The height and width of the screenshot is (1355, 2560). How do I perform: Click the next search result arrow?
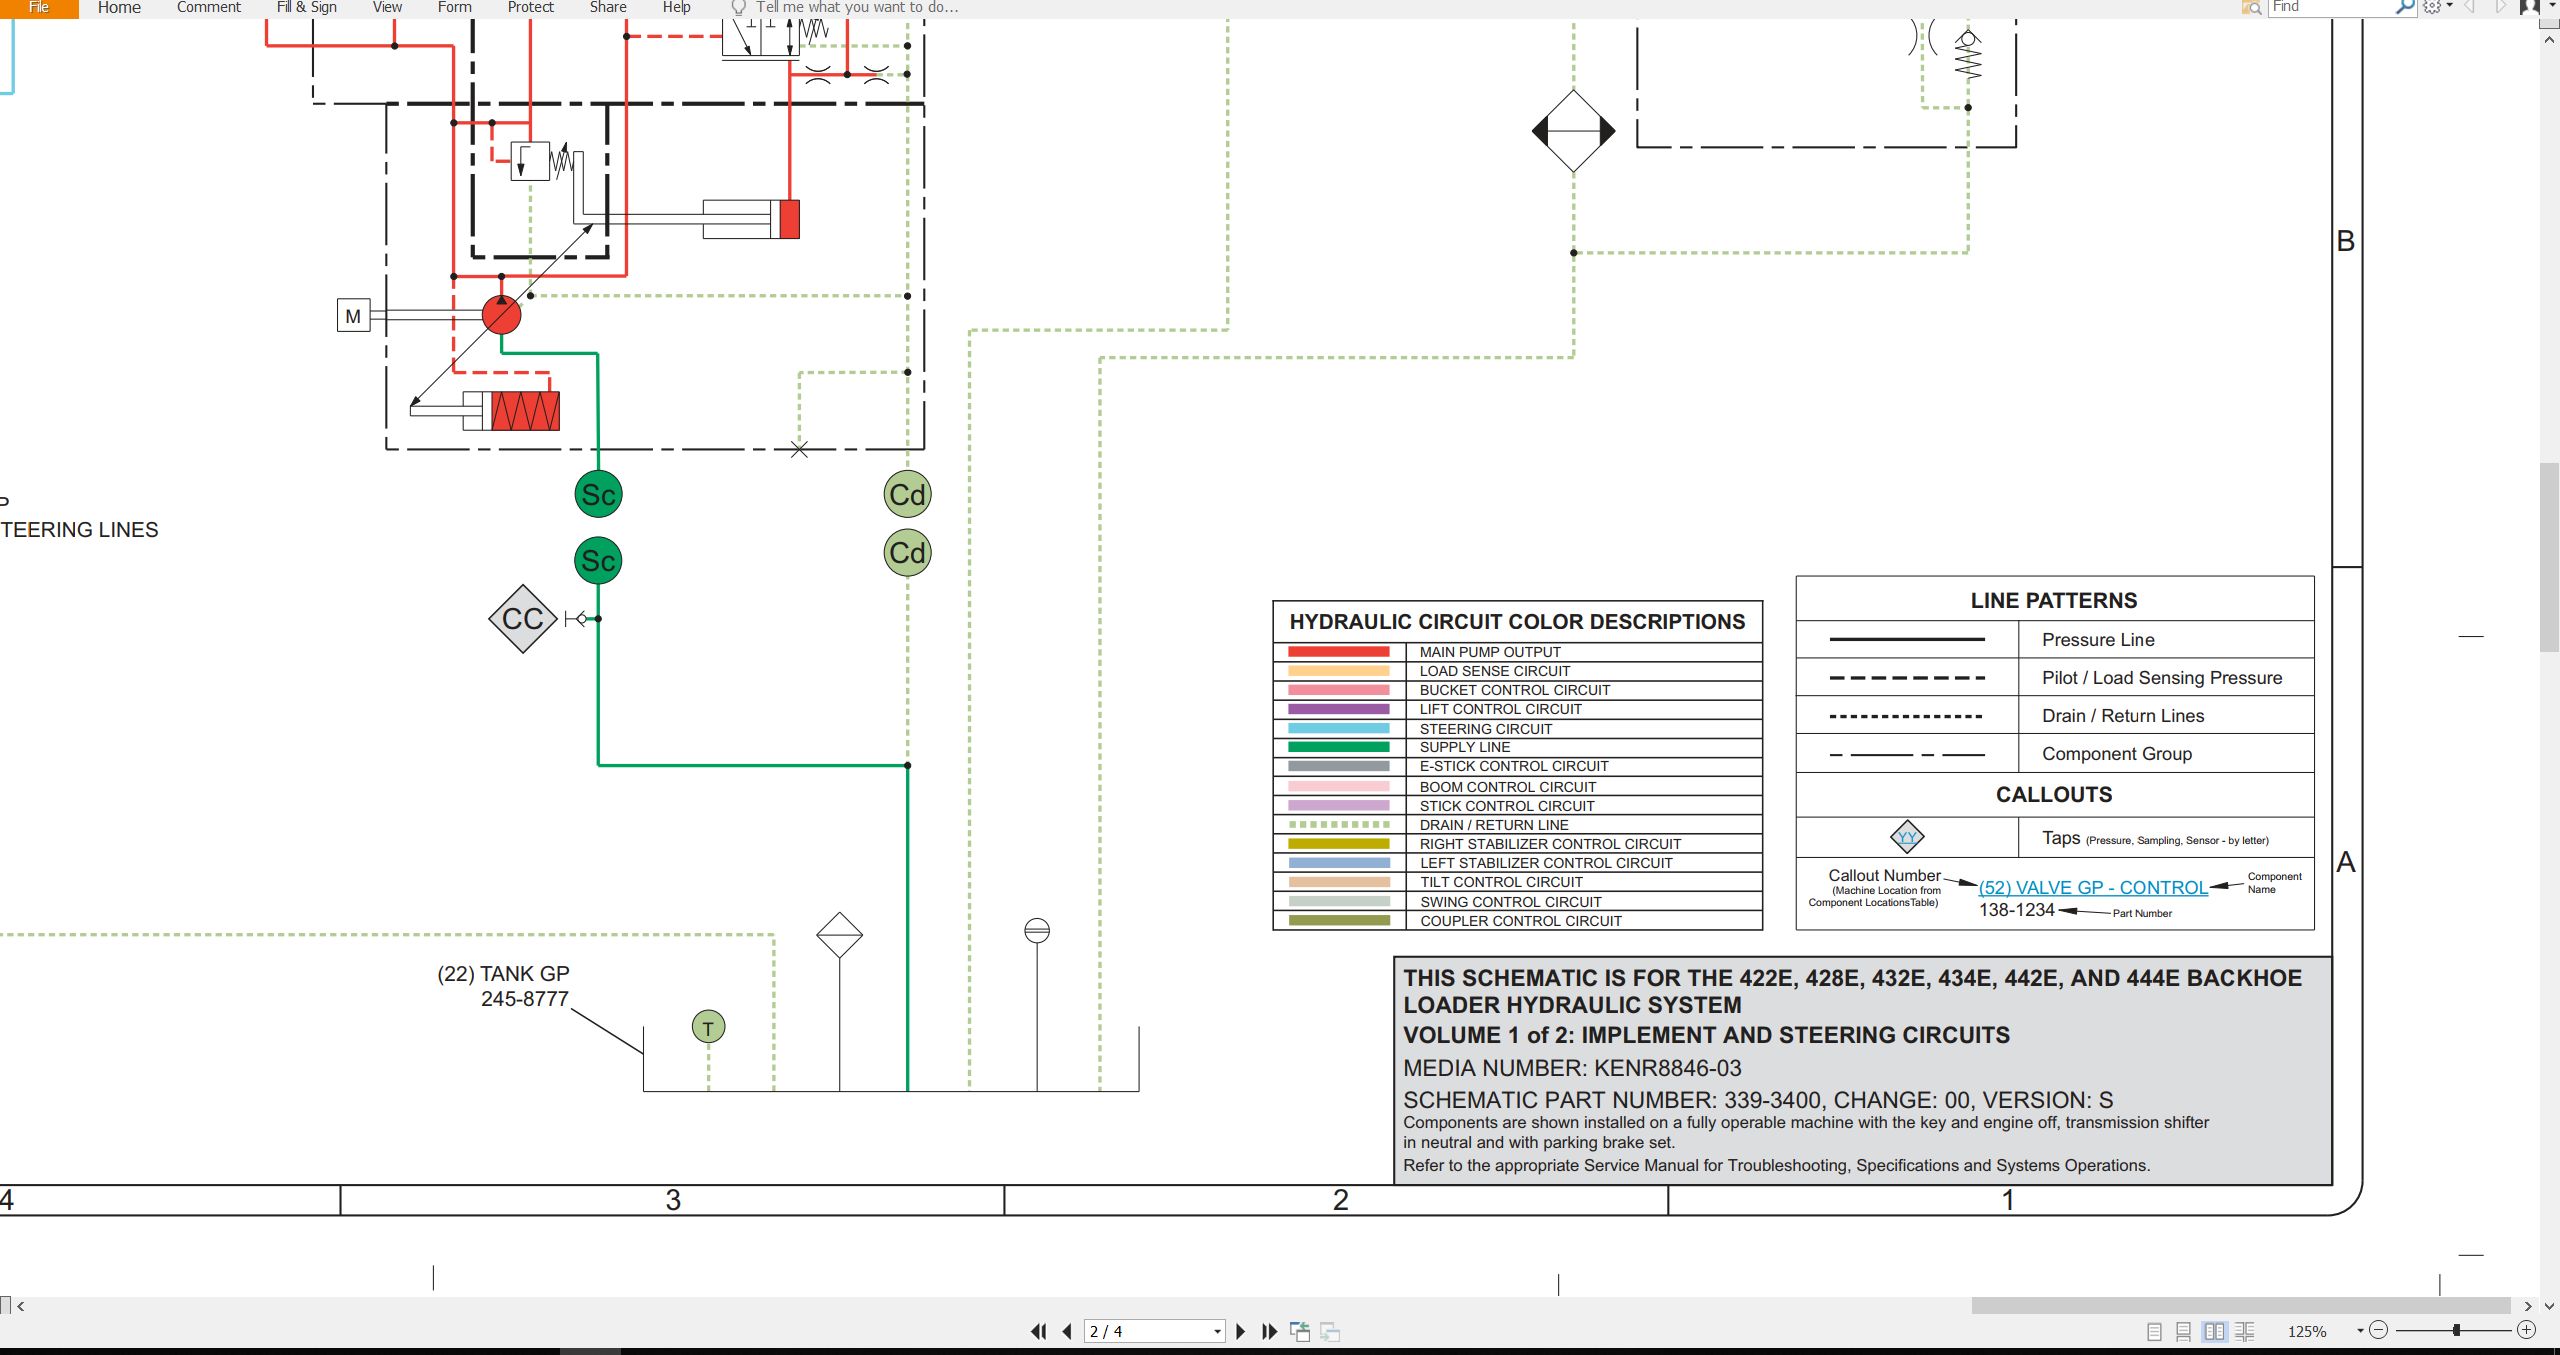2501,7
